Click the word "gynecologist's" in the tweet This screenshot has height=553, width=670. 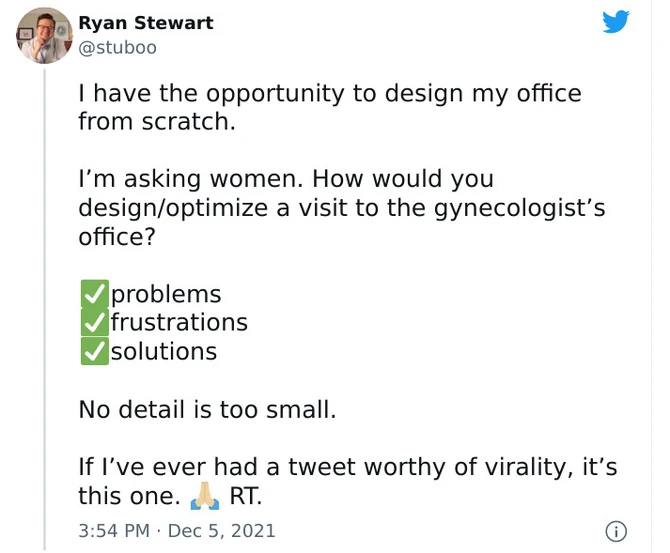(520, 208)
